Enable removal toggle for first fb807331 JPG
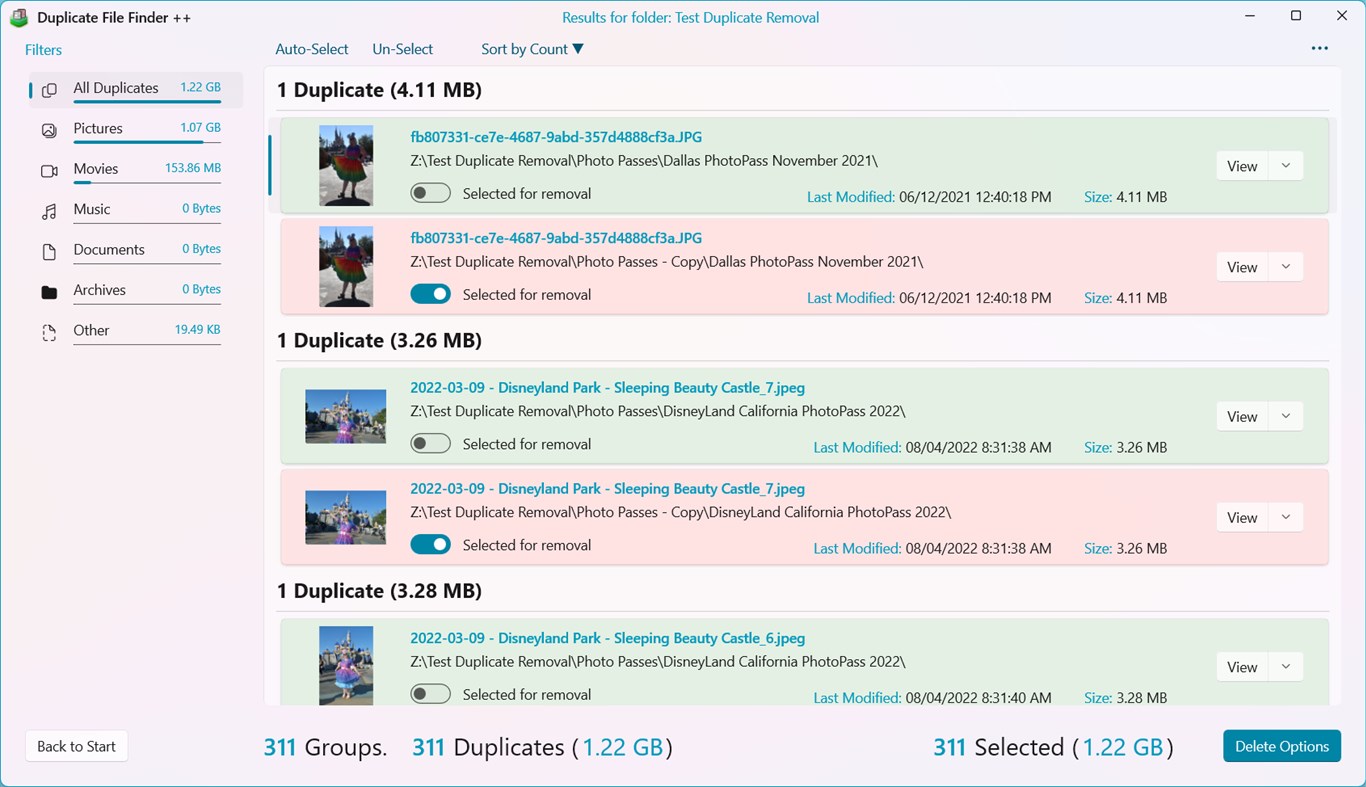1366x787 pixels. (430, 192)
